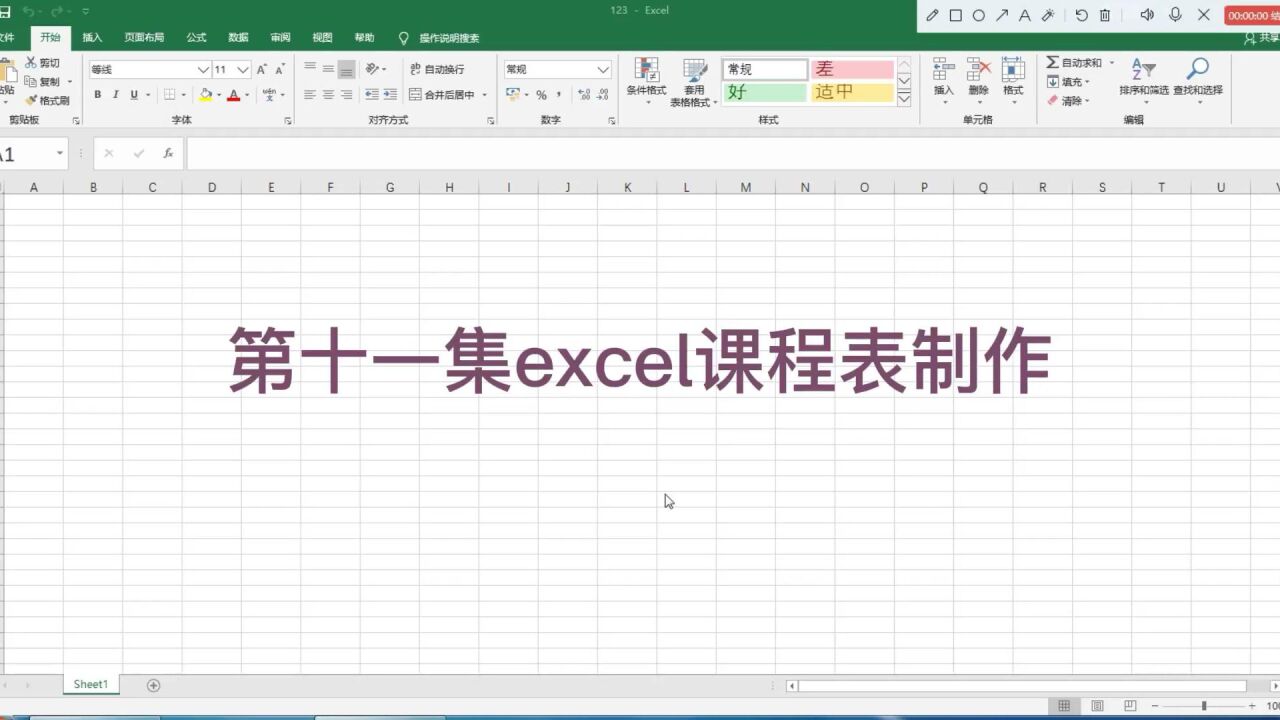Viewport: 1280px width, 720px height.
Task: Enable Wrap Text (自动换行)
Action: 437,69
